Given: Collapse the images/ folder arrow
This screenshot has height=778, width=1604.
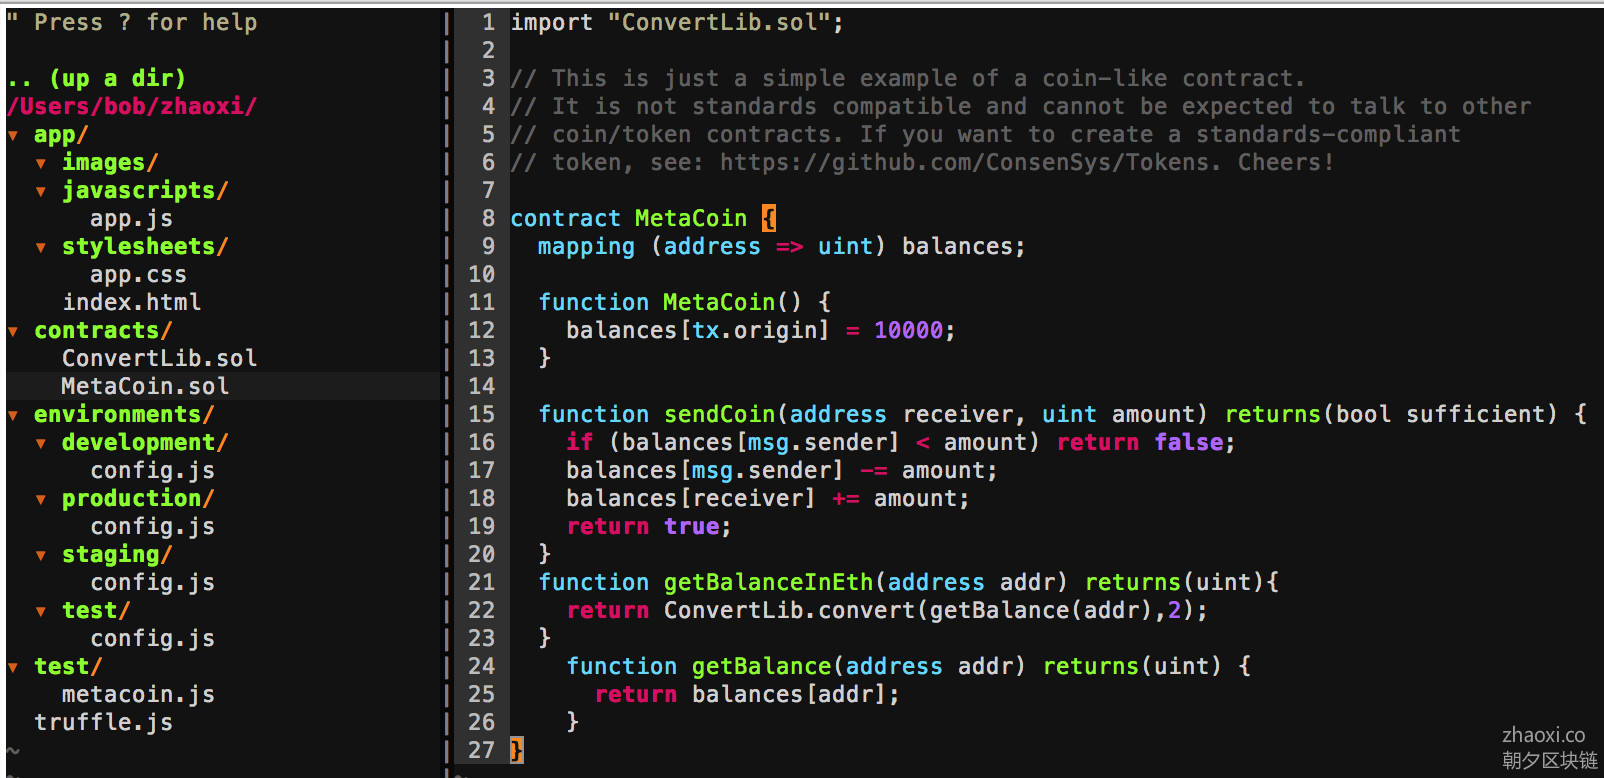Looking at the screenshot, I should [x=41, y=163].
